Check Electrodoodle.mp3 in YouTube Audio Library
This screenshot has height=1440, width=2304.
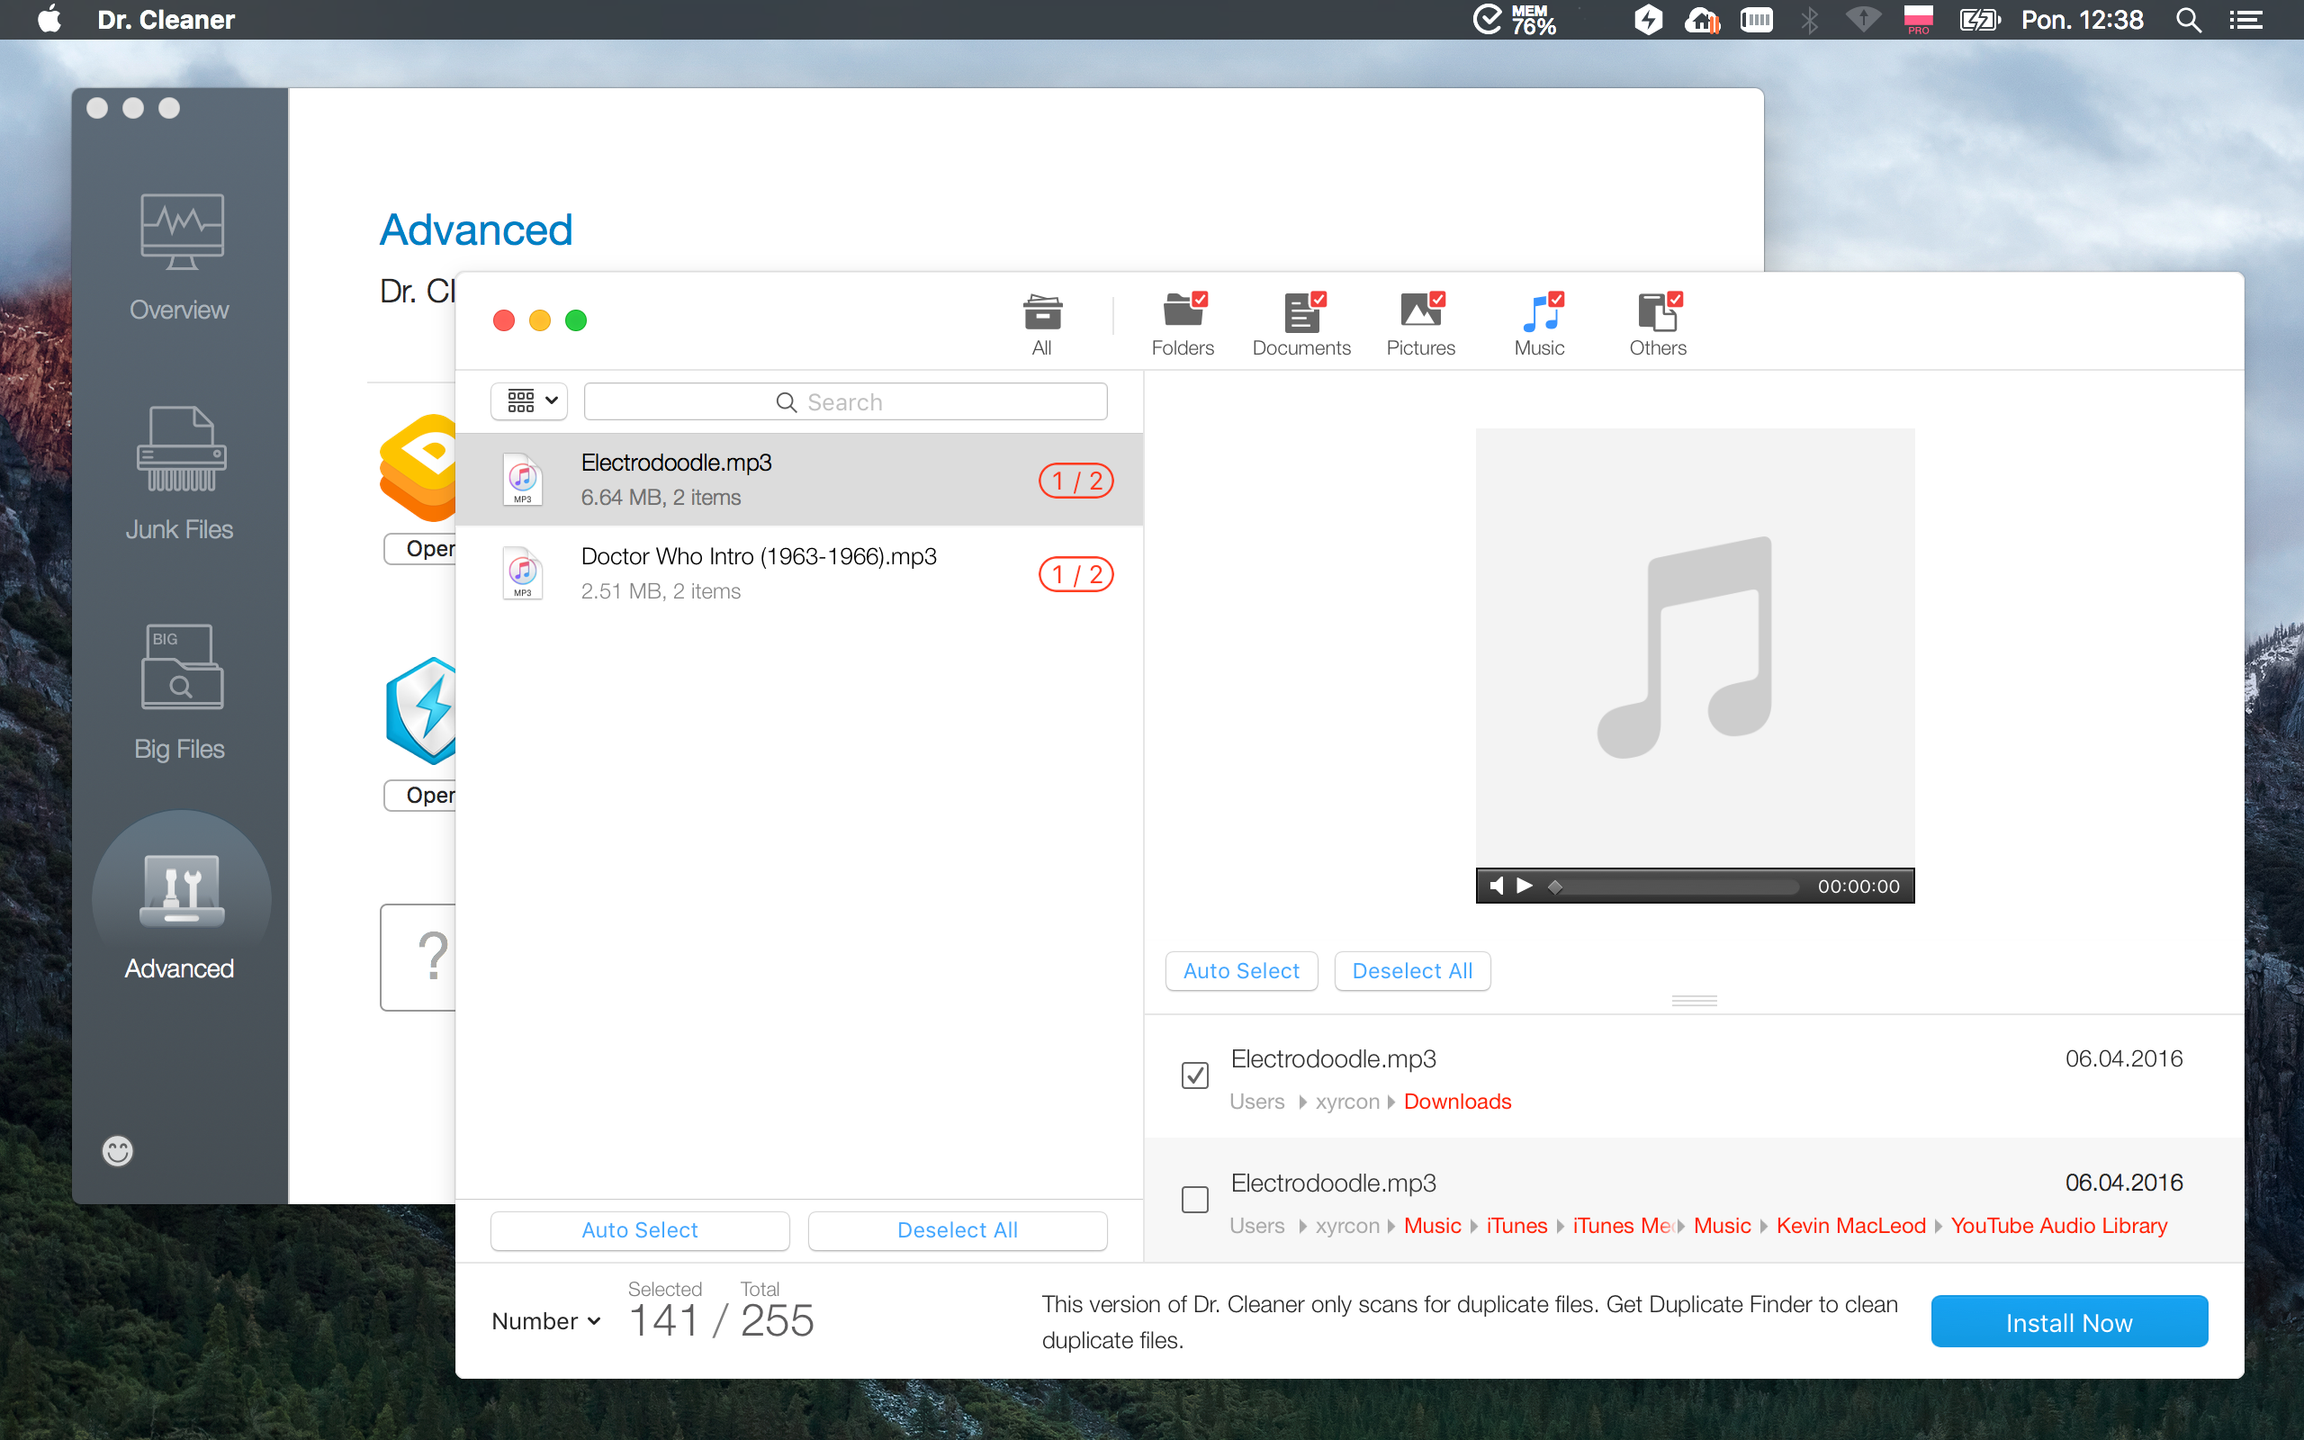point(1195,1199)
